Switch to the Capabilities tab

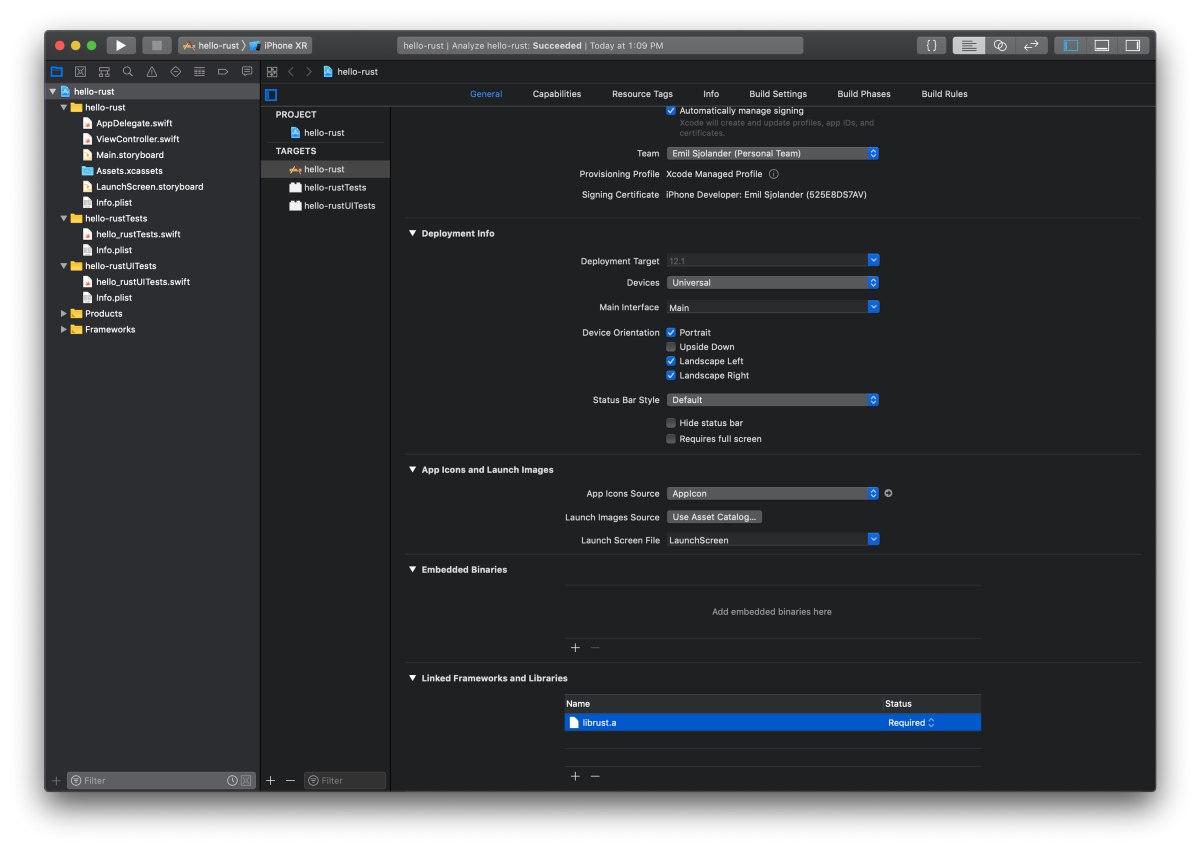click(557, 94)
